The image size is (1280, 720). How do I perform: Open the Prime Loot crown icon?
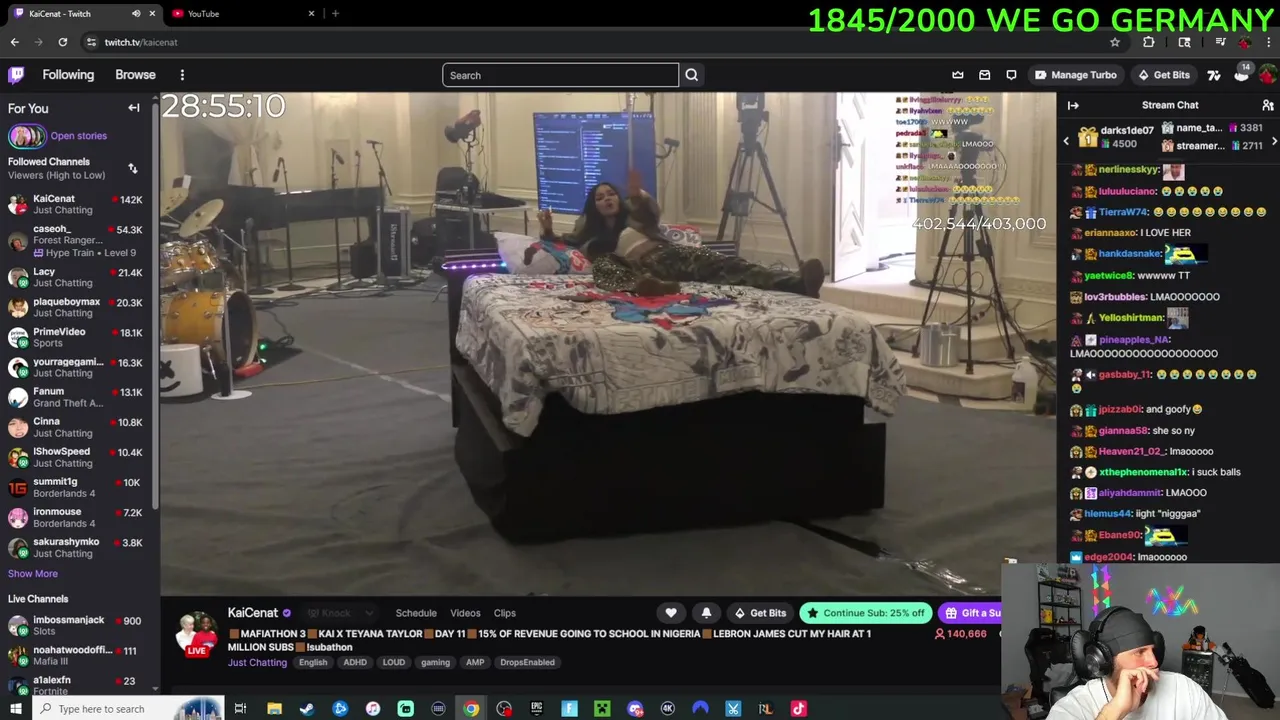tap(958, 75)
